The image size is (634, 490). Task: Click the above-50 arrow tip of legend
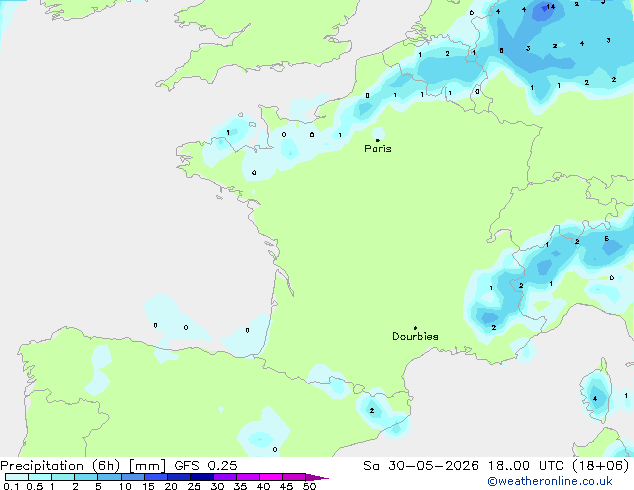coord(317,477)
